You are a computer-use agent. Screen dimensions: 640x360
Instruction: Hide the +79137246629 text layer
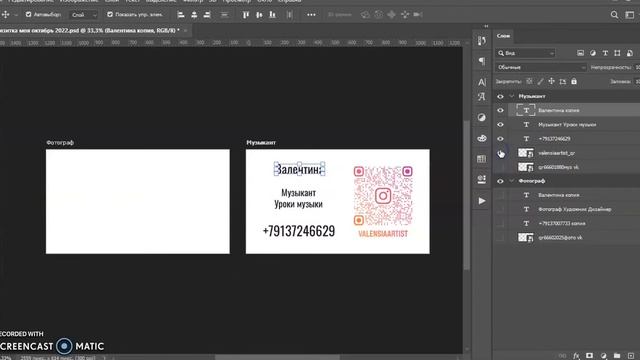[x=500, y=139]
